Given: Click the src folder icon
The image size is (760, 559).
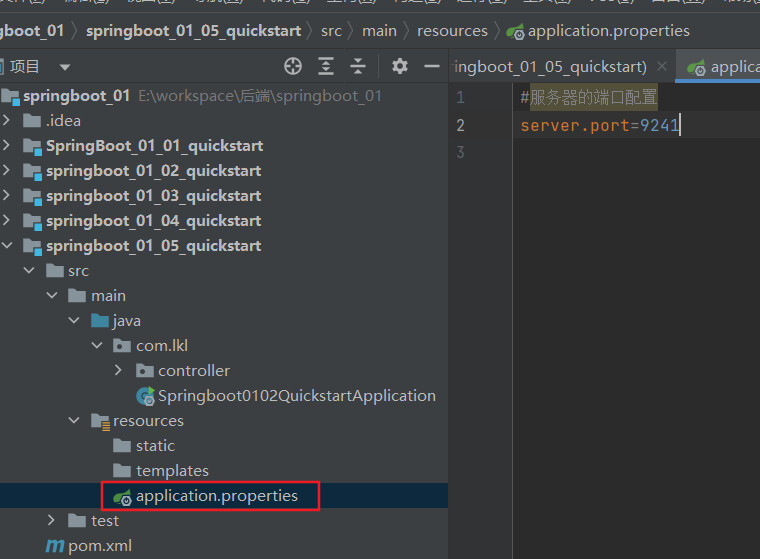Looking at the screenshot, I should click(55, 271).
